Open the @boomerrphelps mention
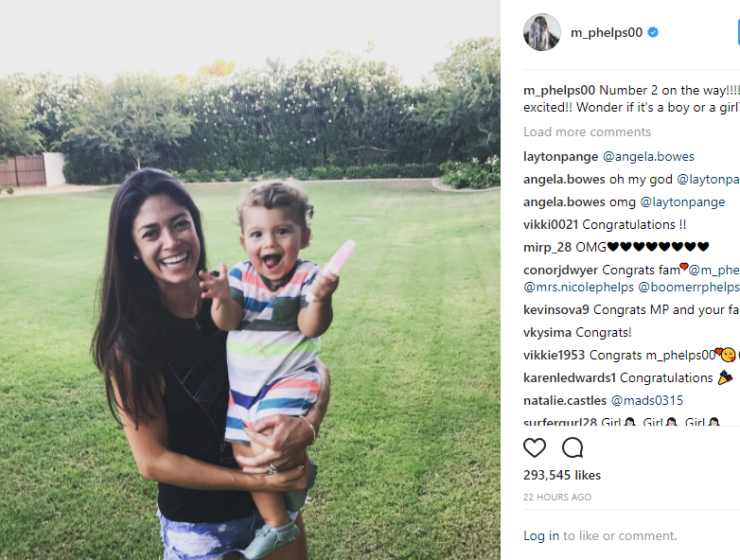This screenshot has width=740, height=560. (x=689, y=287)
